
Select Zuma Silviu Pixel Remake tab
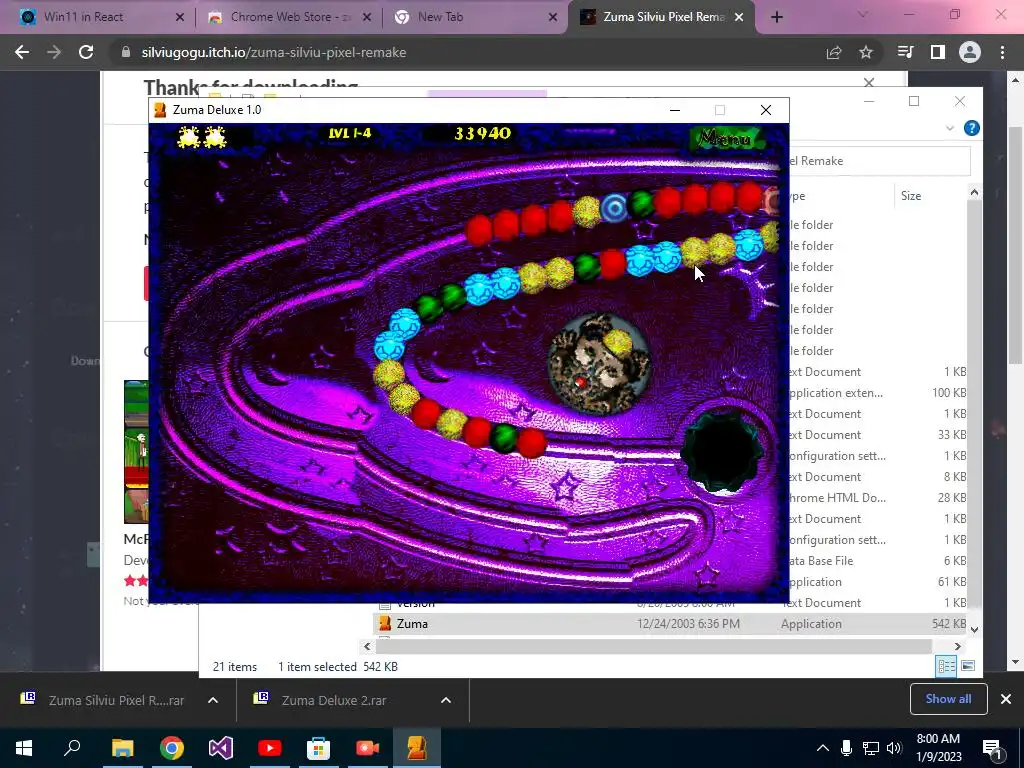click(661, 17)
